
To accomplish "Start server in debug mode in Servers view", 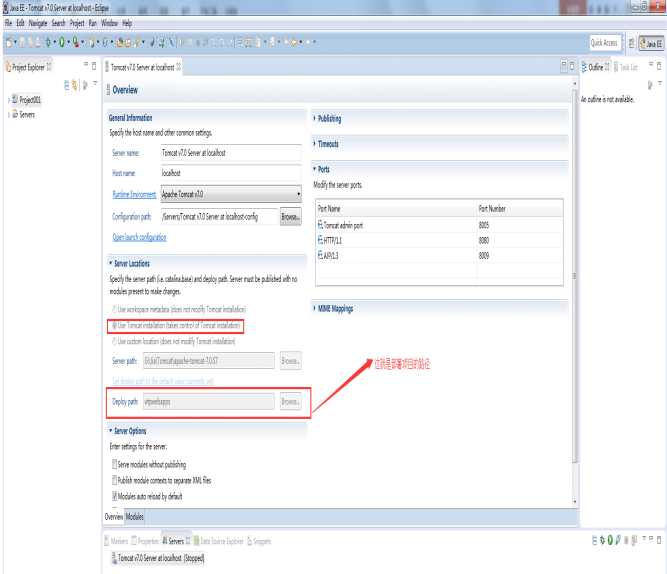I will click(x=602, y=540).
